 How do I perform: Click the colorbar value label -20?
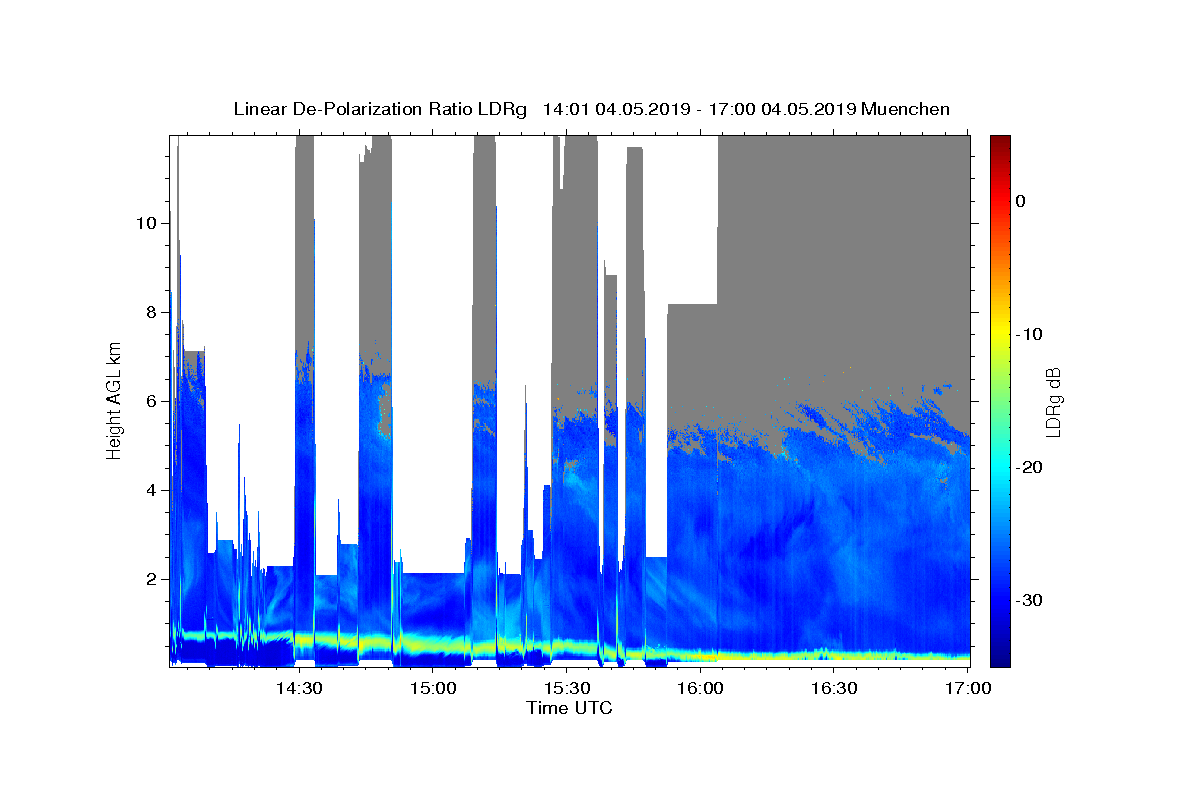(1029, 467)
